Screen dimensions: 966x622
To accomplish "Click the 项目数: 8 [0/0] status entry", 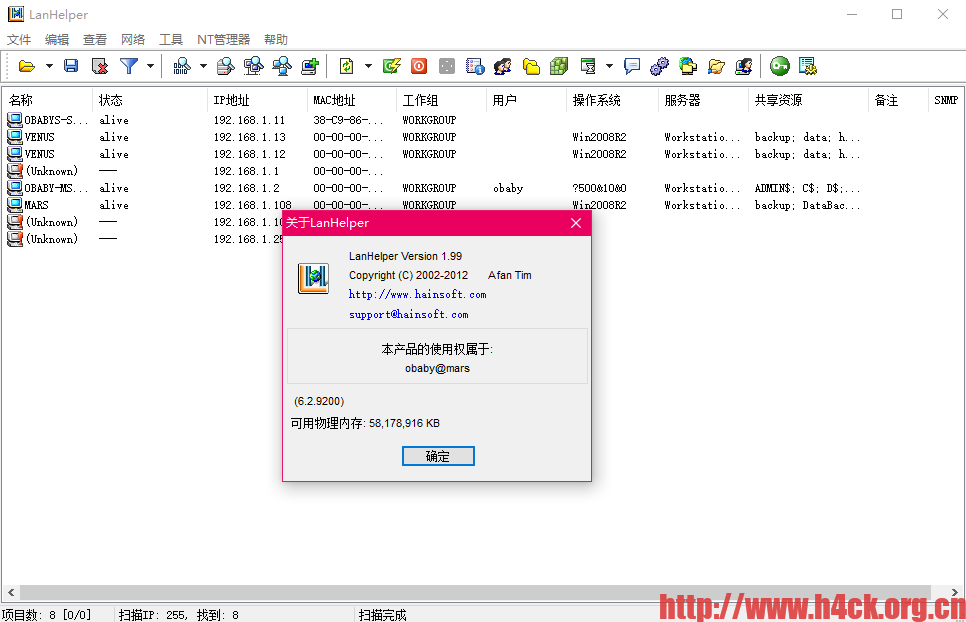I will pos(46,615).
